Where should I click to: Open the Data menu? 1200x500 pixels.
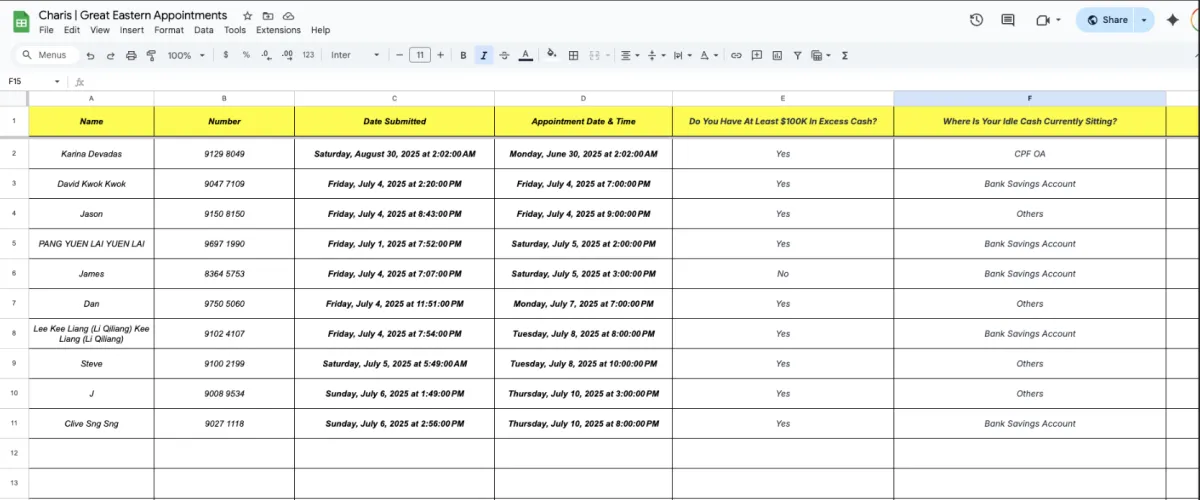pos(204,30)
